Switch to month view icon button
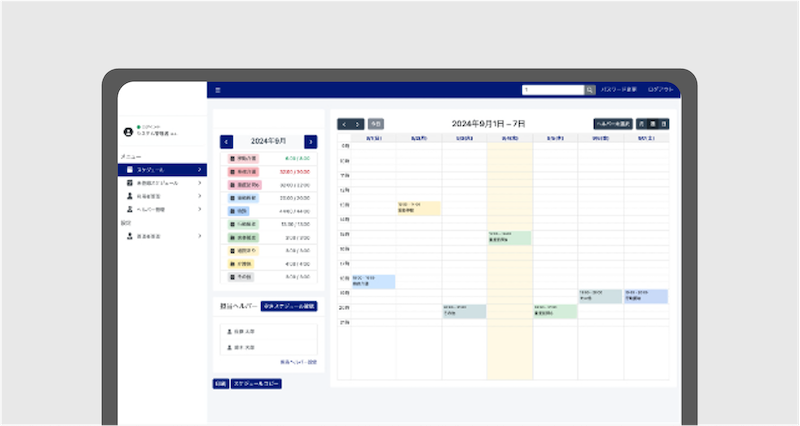This screenshot has width=800, height=426. pos(642,124)
